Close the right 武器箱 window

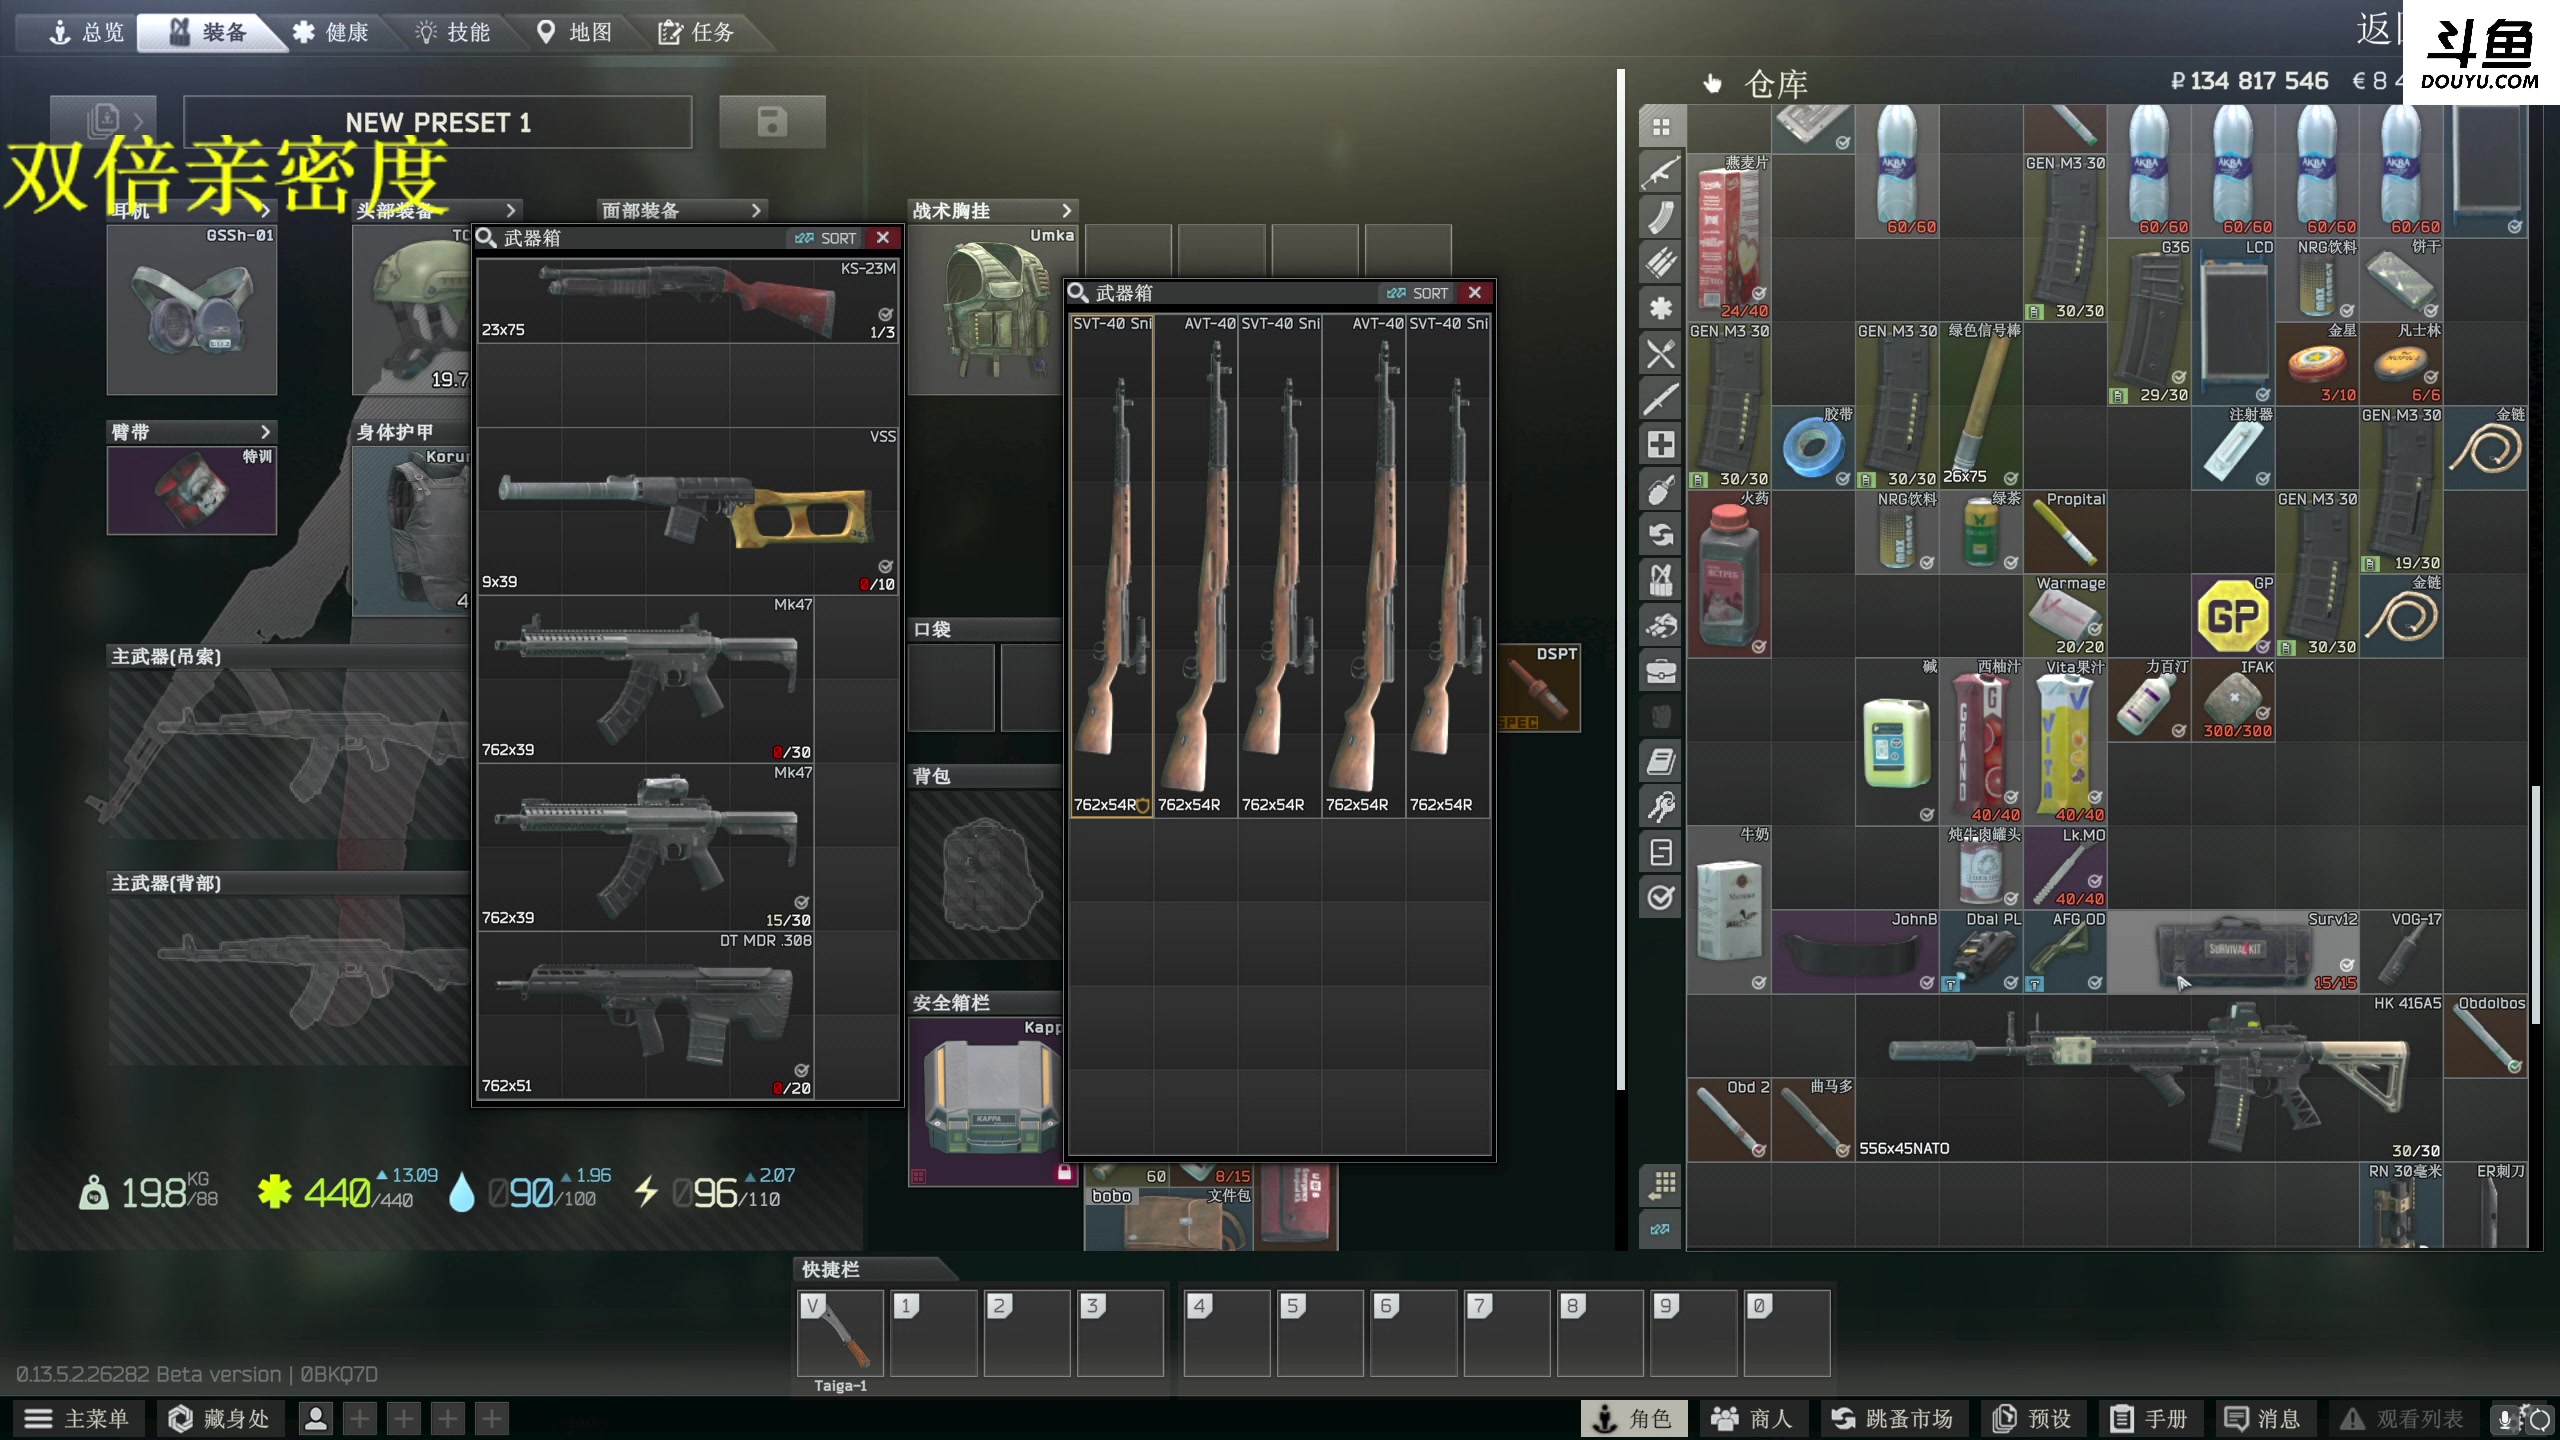click(1475, 293)
